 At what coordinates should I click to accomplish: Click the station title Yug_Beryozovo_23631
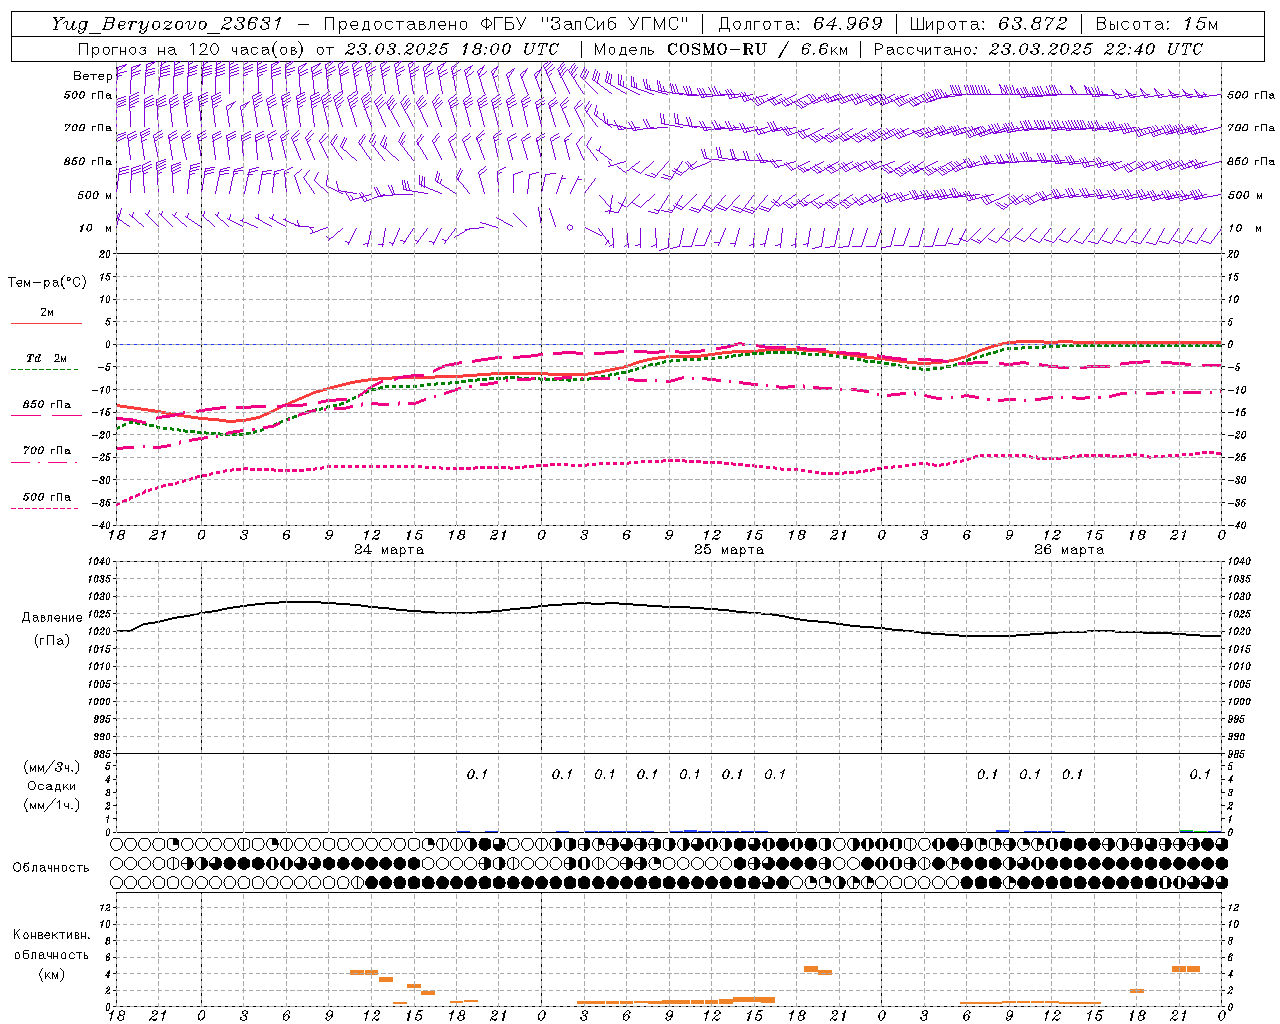[167, 23]
